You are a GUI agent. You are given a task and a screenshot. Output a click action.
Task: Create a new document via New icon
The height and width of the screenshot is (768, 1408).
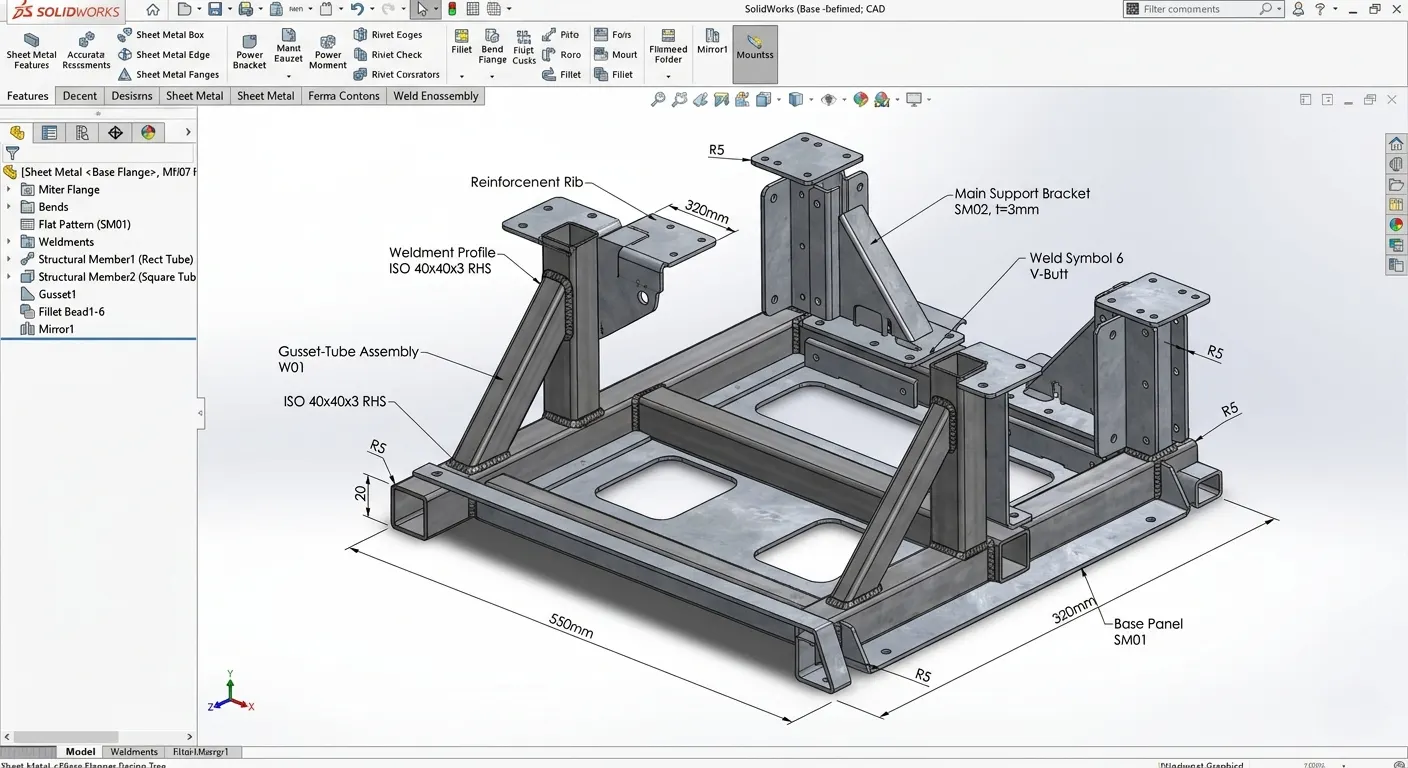click(183, 9)
